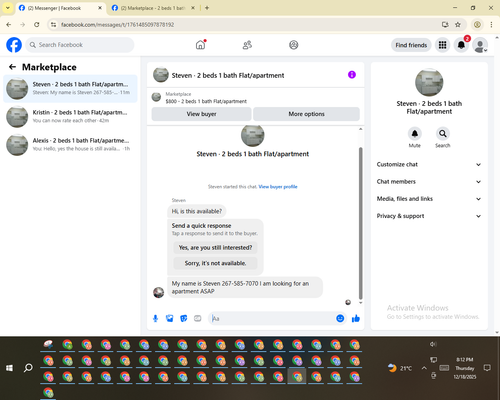Expand Media, files and links section

(429, 199)
